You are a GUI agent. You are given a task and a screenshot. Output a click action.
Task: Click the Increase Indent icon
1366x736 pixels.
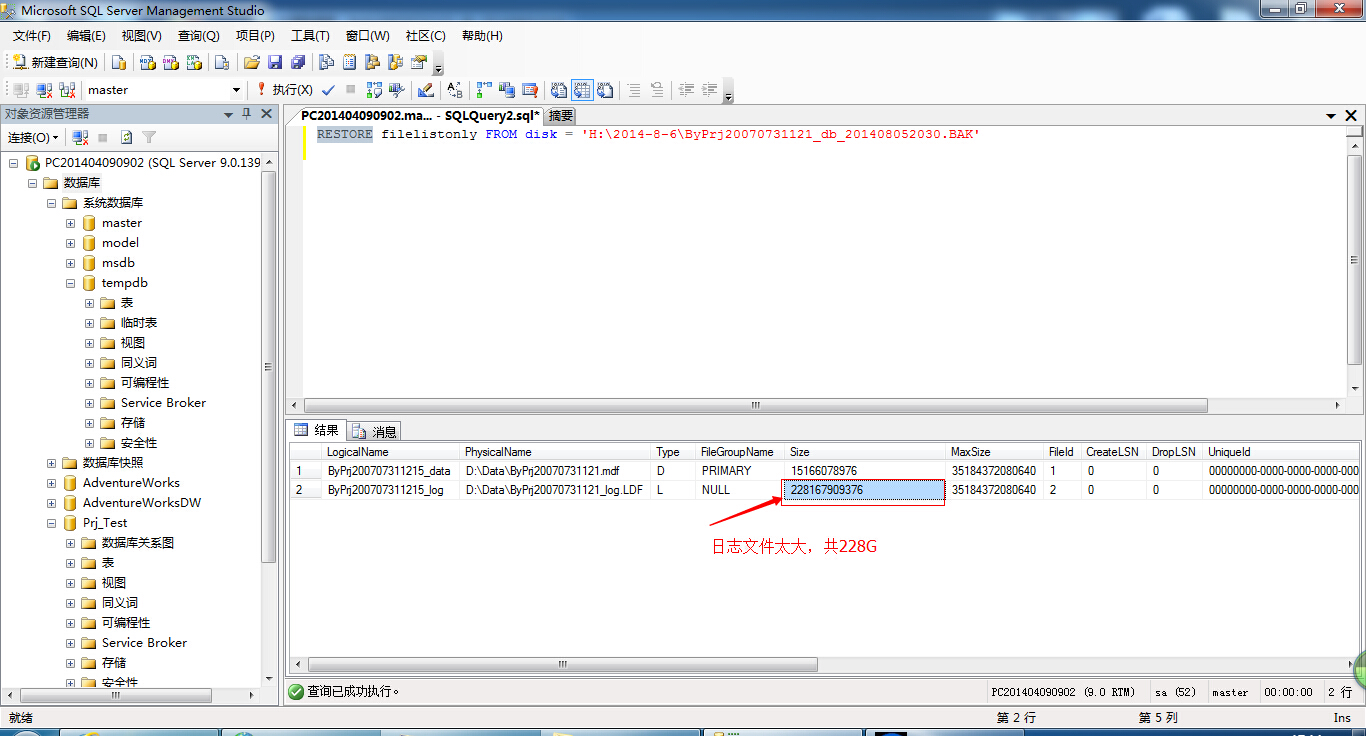click(x=709, y=90)
